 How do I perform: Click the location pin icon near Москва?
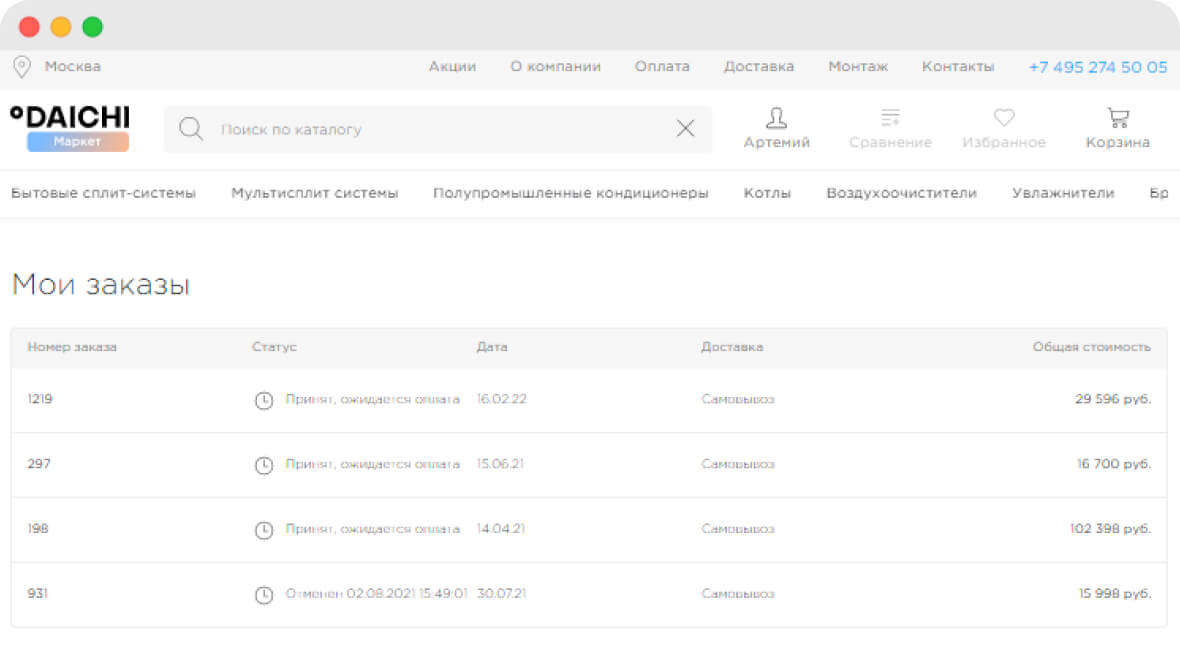click(x=21, y=67)
